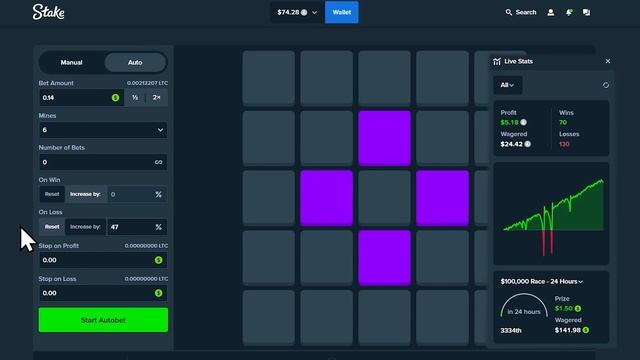
Task: Toggle infinite bets loop icon
Action: pos(158,162)
